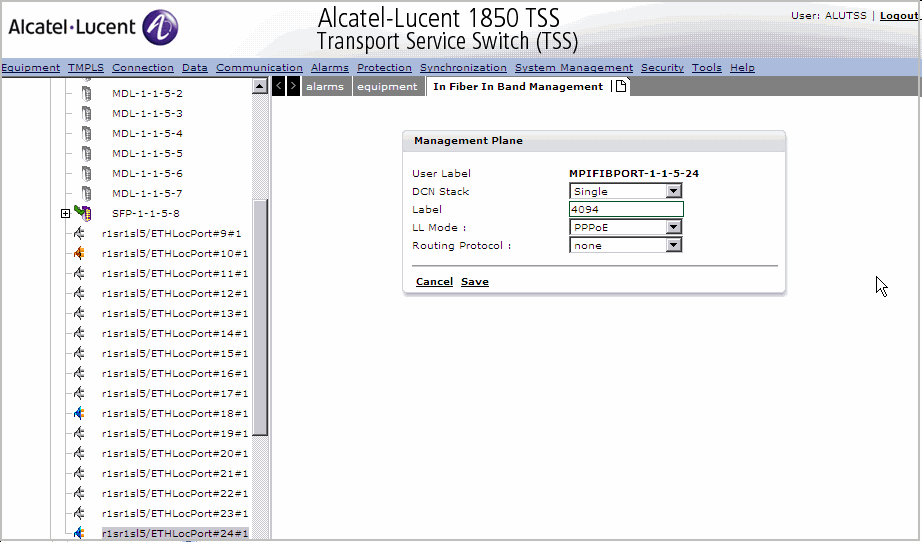
Task: Select MDL-1-1-5-6 in the tree
Action: tap(148, 173)
